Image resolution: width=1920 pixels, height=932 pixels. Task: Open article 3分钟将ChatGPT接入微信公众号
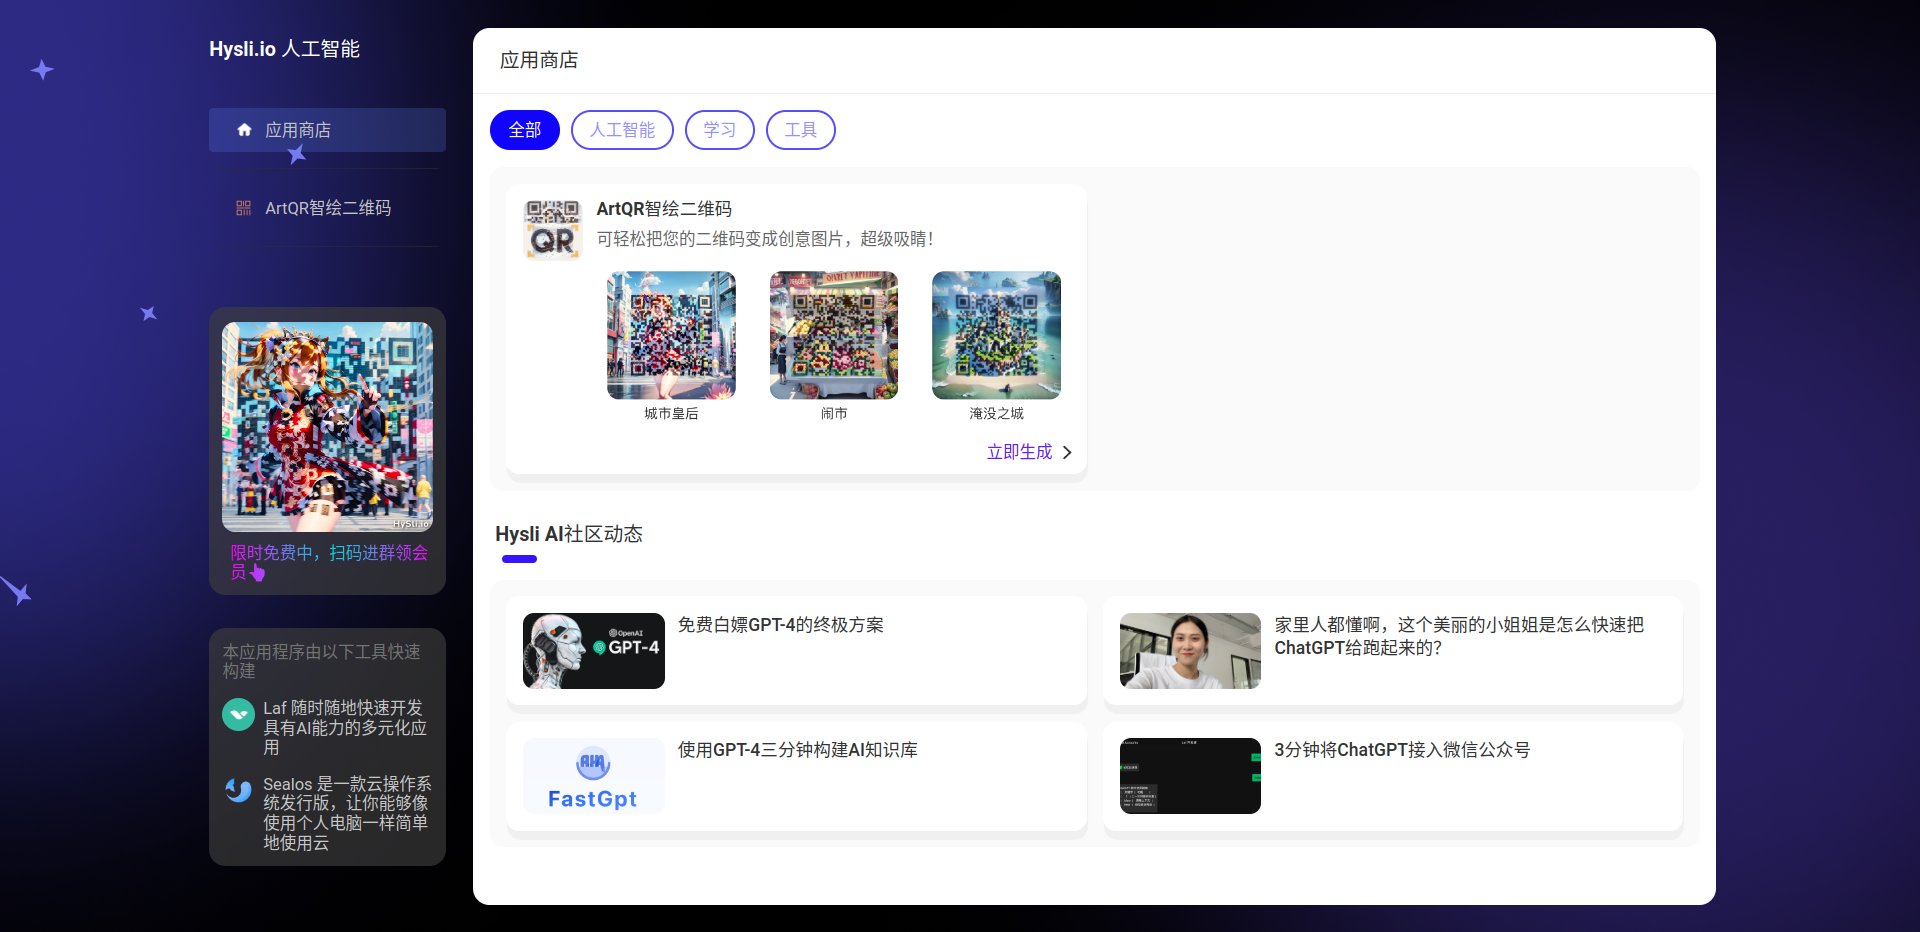pos(1402,750)
